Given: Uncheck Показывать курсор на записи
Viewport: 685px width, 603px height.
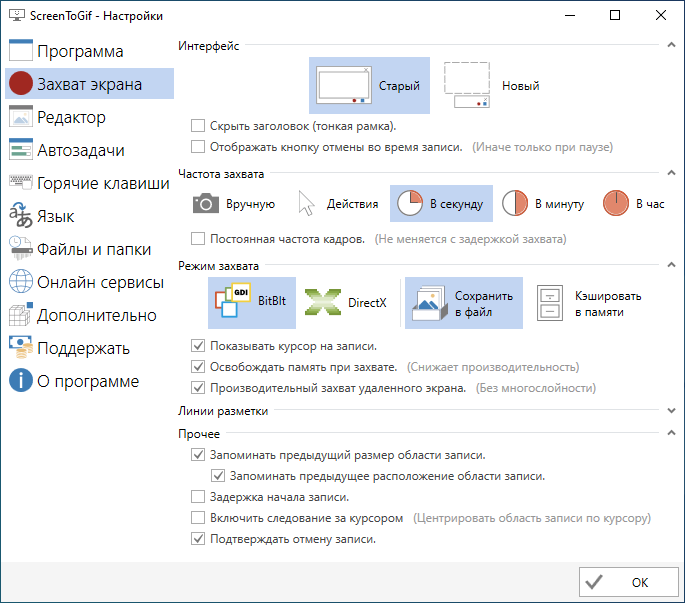Looking at the screenshot, I should tap(198, 346).
